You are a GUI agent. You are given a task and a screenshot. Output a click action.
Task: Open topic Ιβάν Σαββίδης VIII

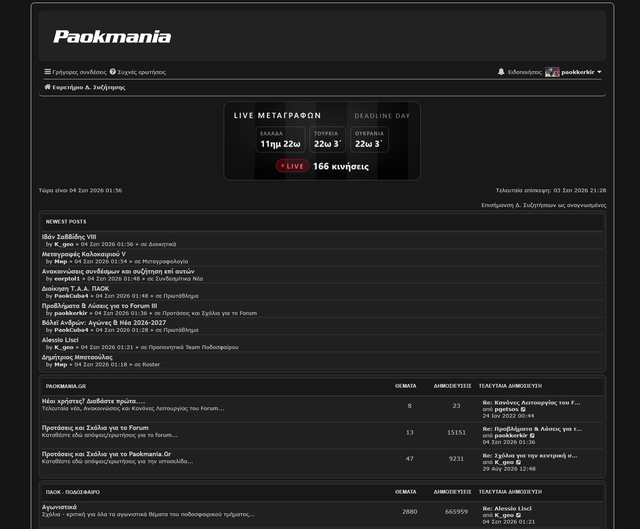coord(69,237)
